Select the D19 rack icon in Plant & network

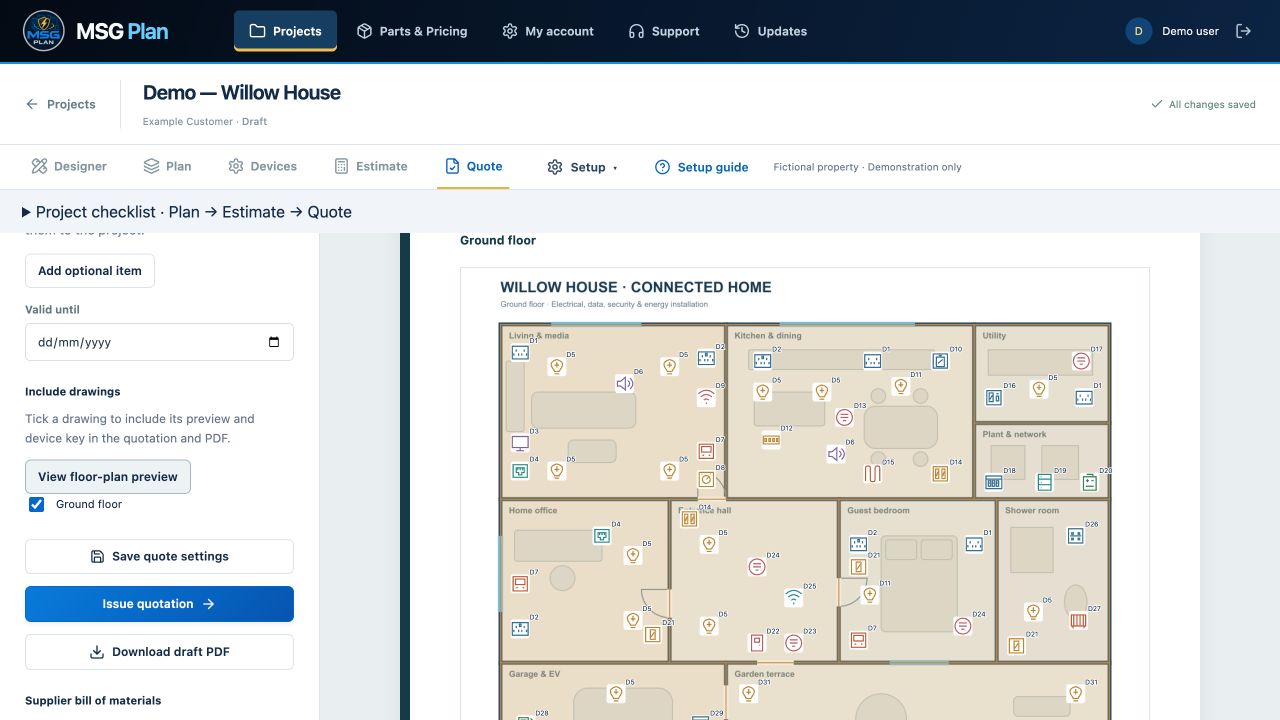click(x=1045, y=482)
